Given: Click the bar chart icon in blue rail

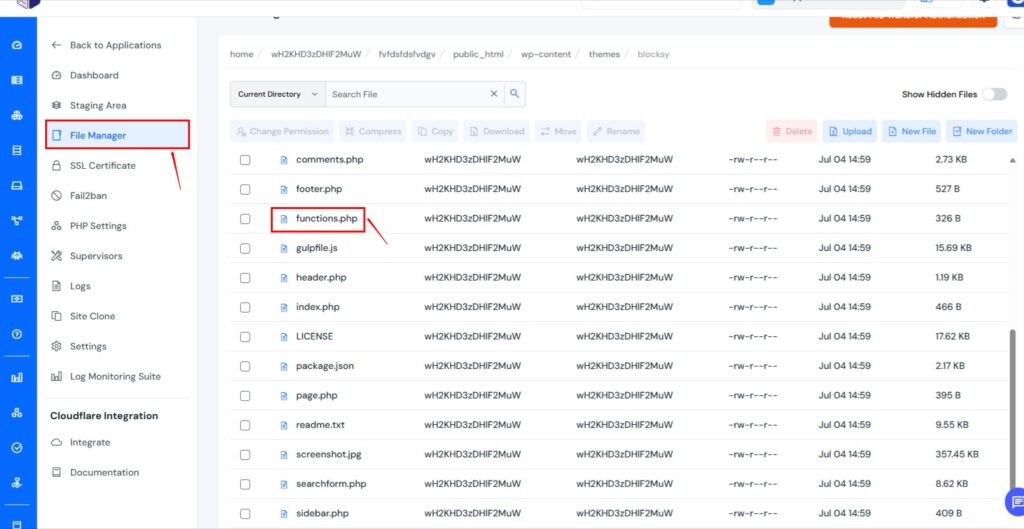Looking at the screenshot, I should pos(18,377).
